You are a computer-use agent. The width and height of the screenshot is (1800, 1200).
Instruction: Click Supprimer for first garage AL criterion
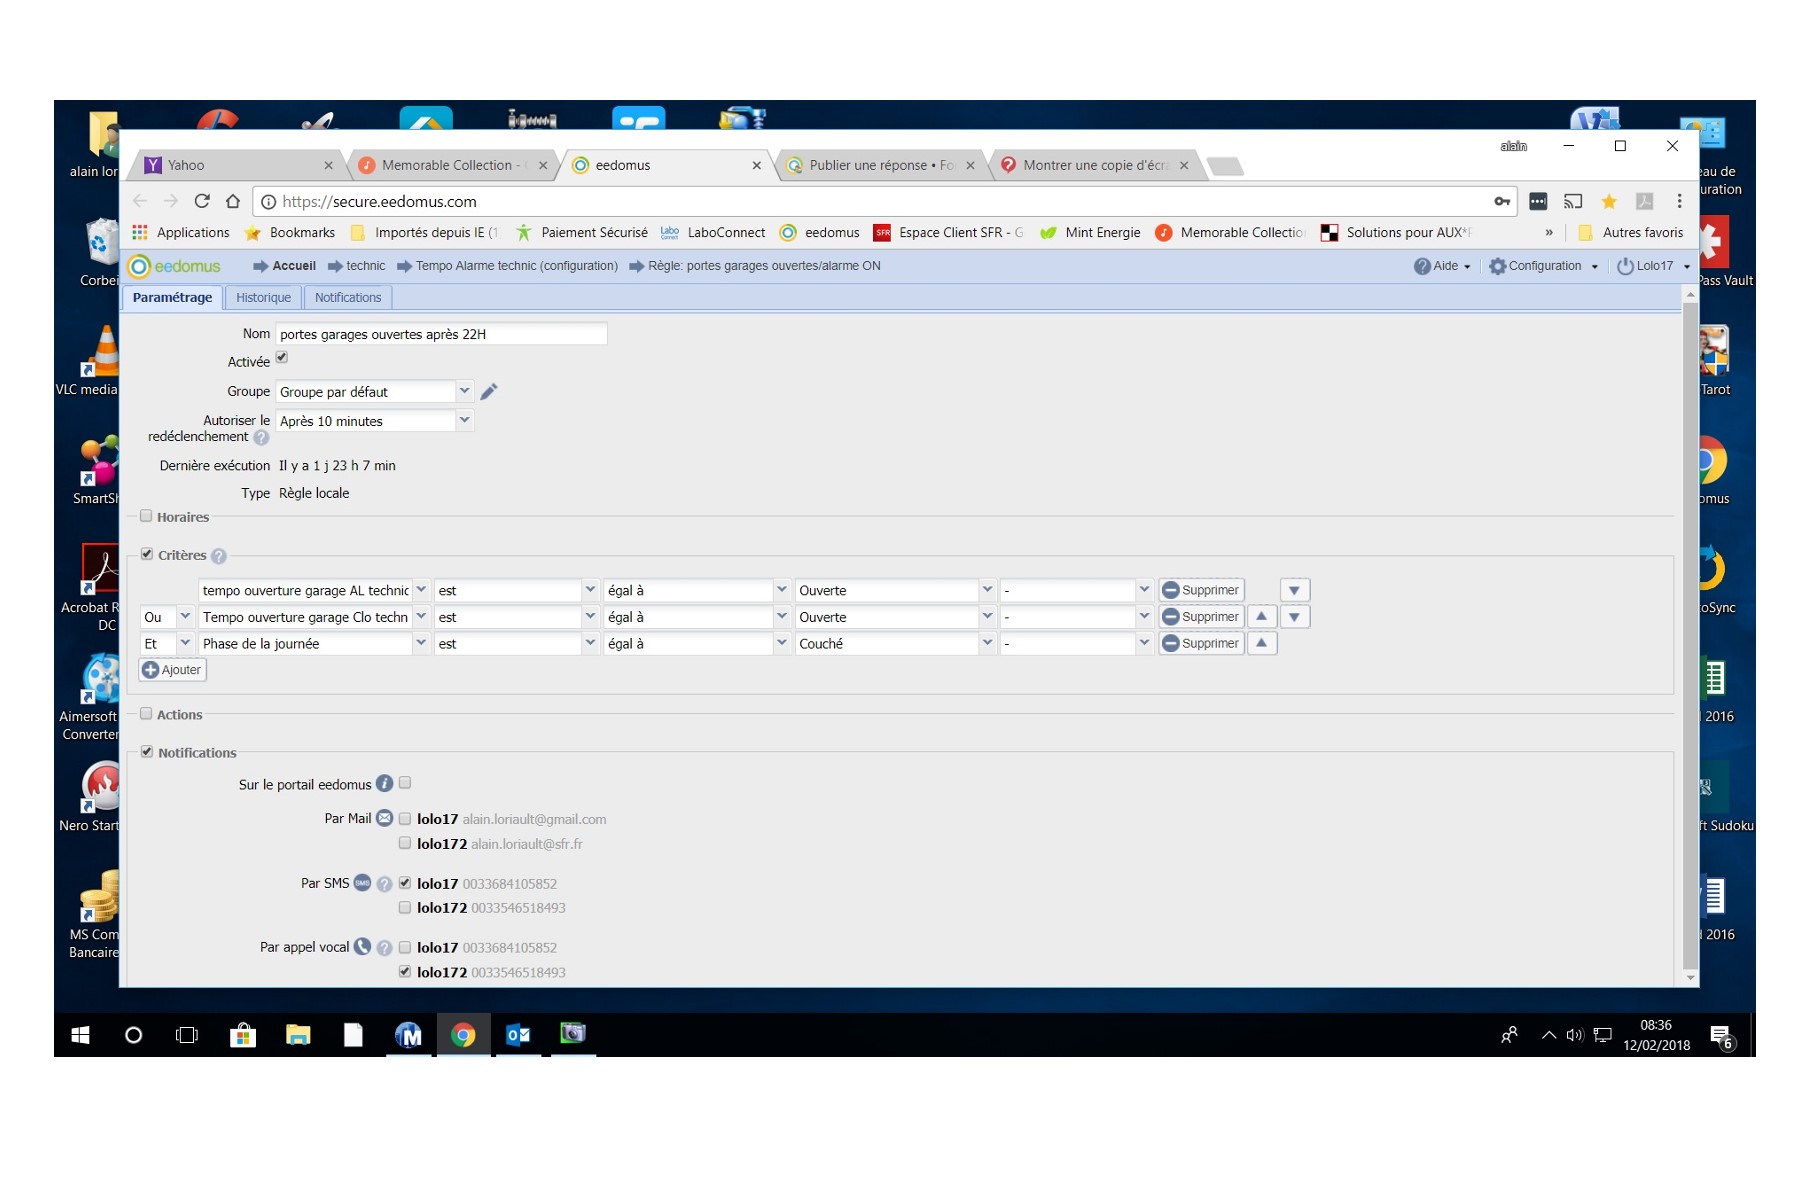tap(1201, 591)
